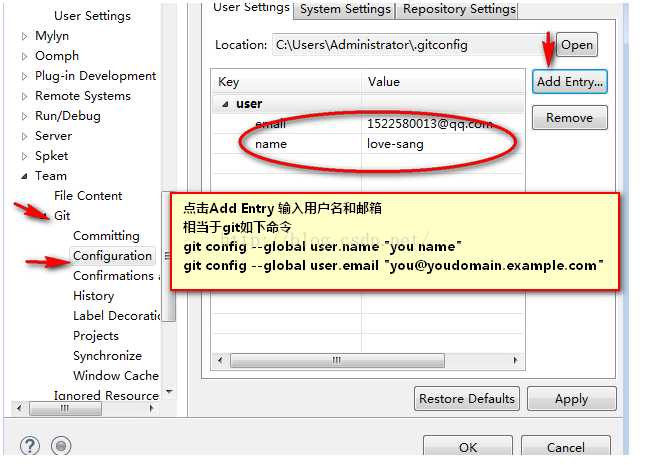
Task: Click the Key column header
Action: tap(287, 82)
